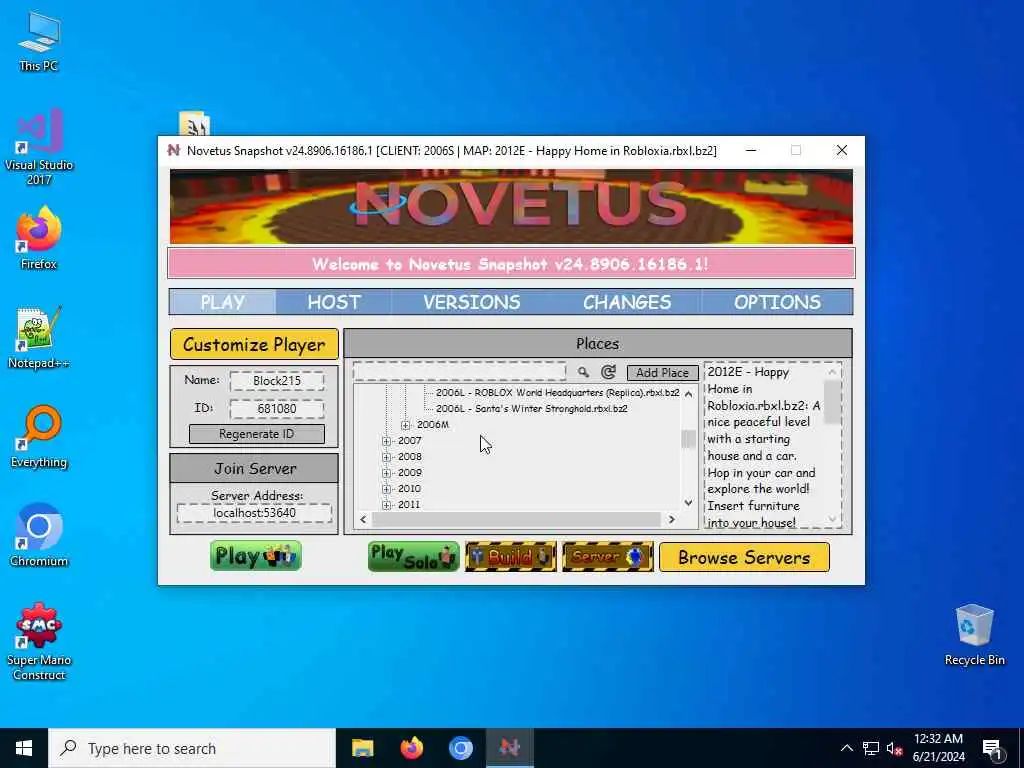
Task: Click the map description scroll down arrow
Action: pyautogui.click(x=832, y=519)
